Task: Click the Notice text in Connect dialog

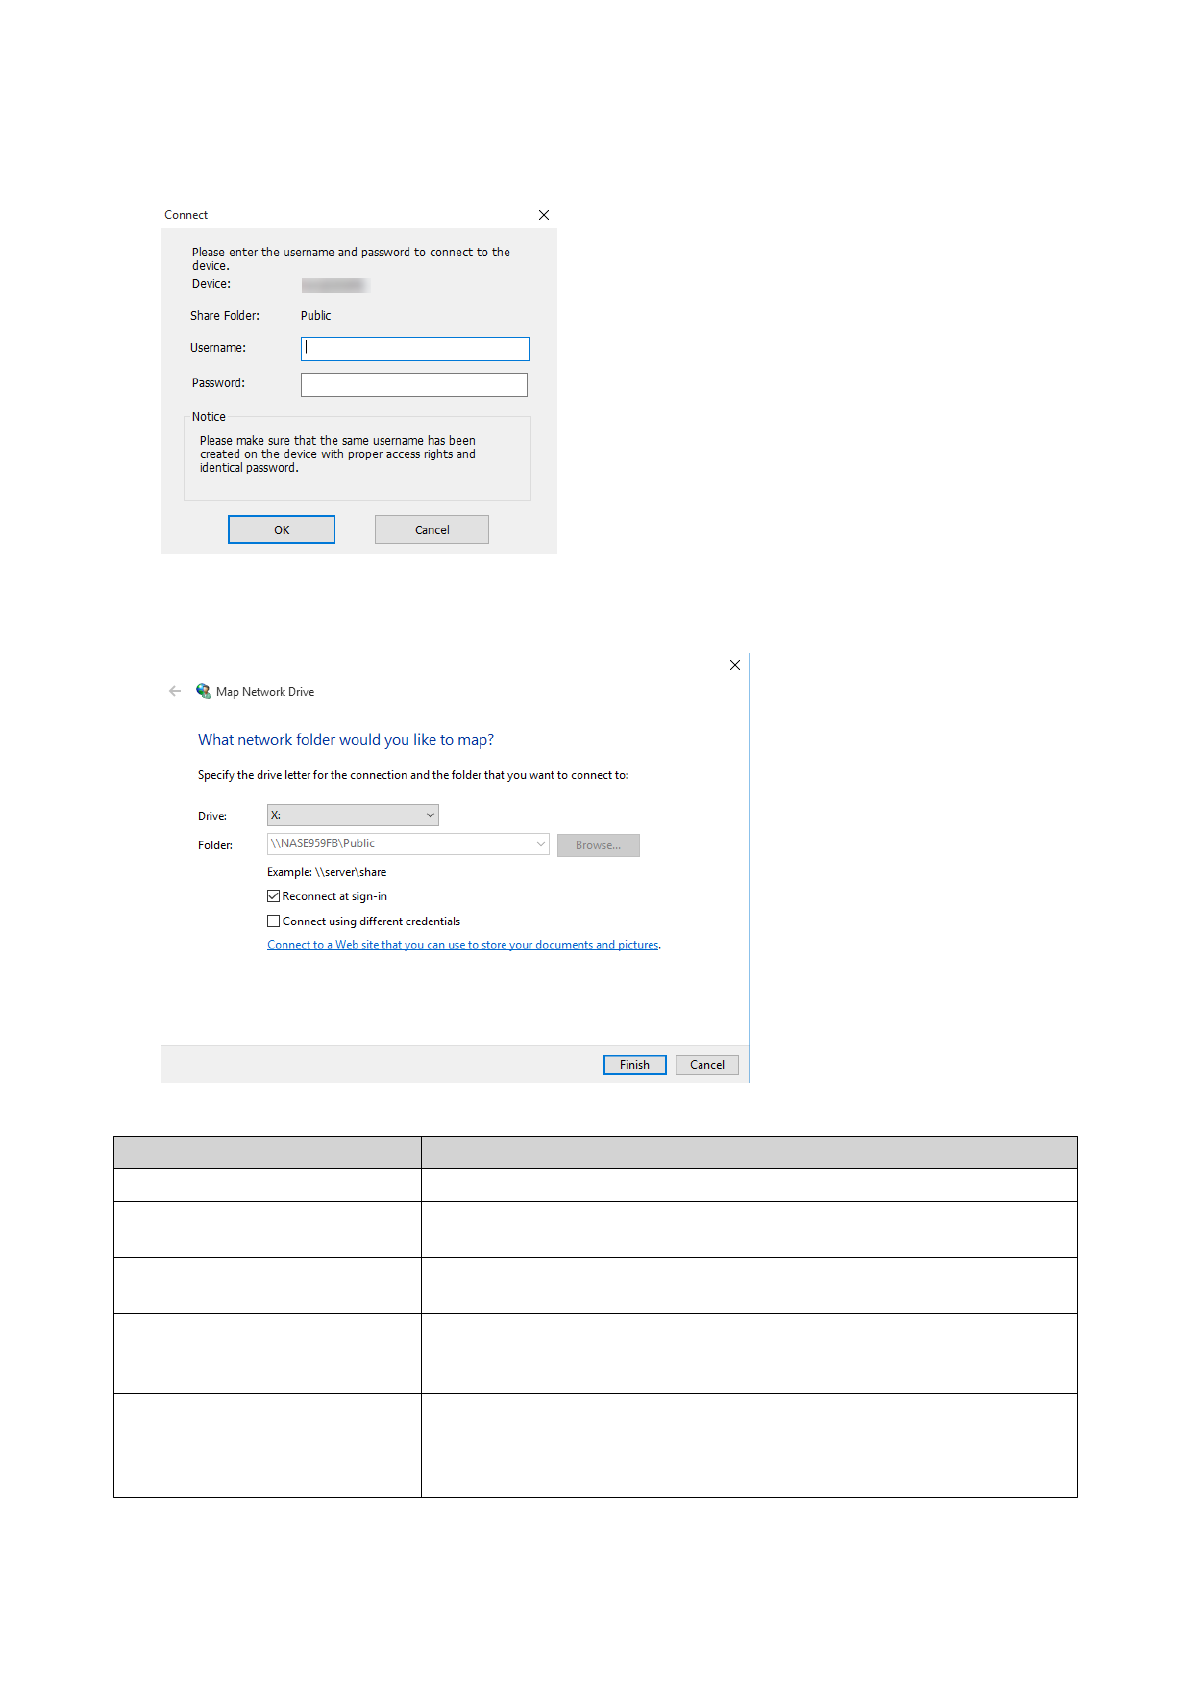Action: coord(338,454)
